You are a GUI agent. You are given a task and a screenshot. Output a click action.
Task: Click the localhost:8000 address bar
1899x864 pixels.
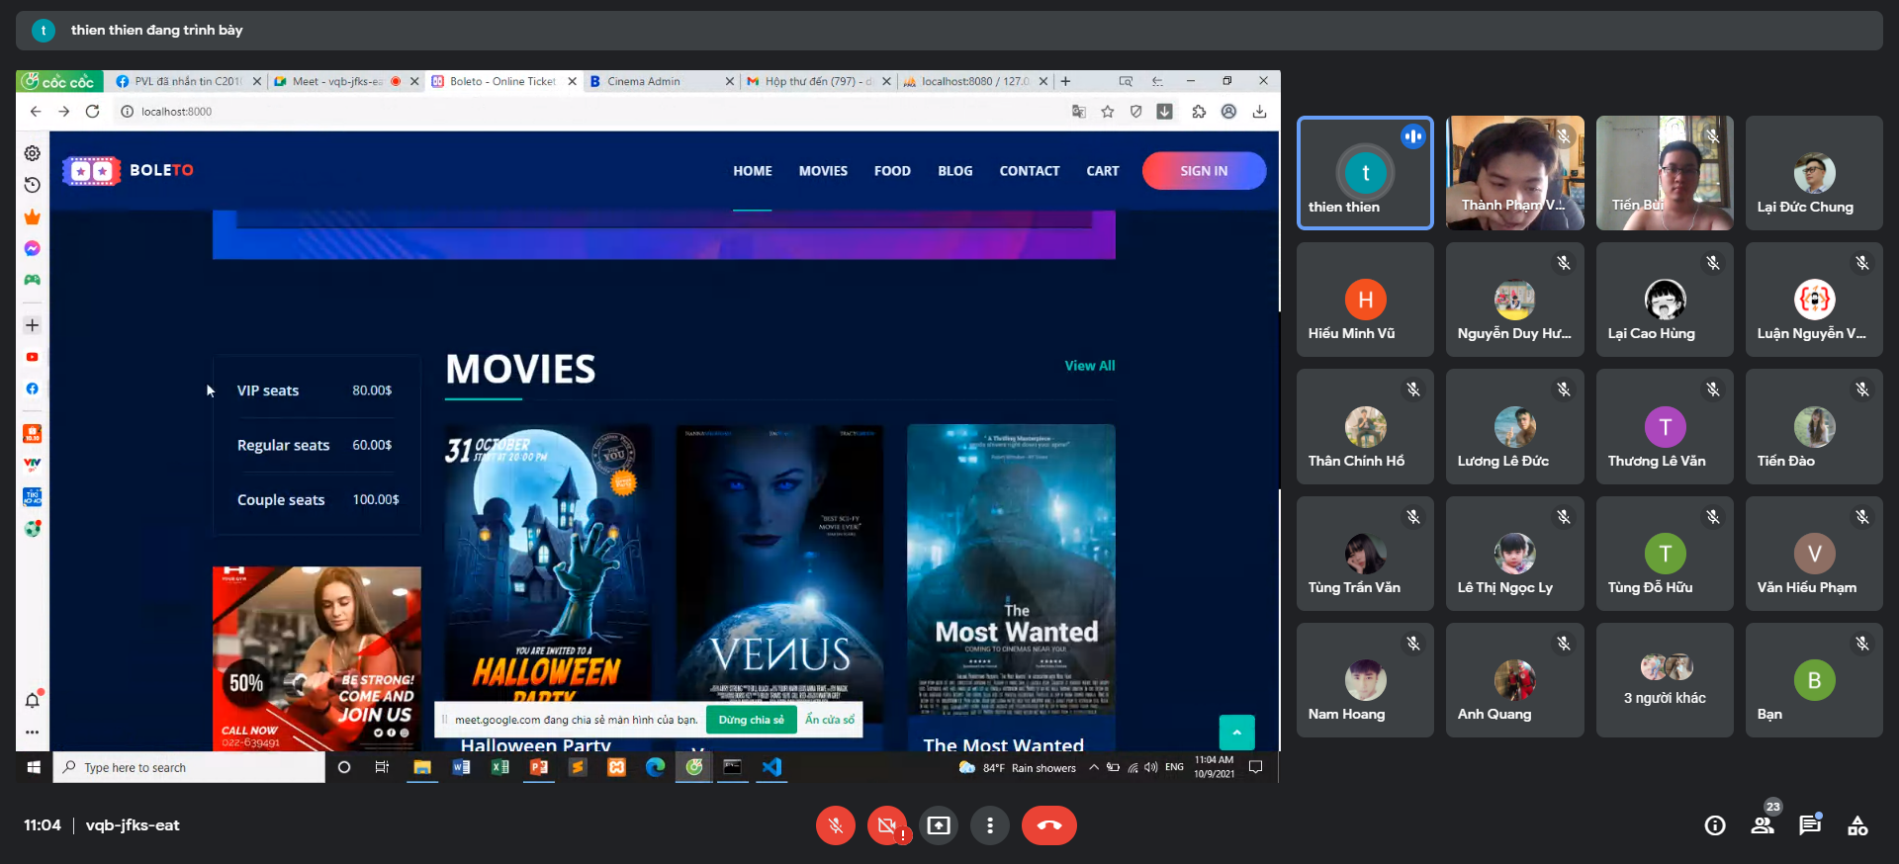pos(590,111)
